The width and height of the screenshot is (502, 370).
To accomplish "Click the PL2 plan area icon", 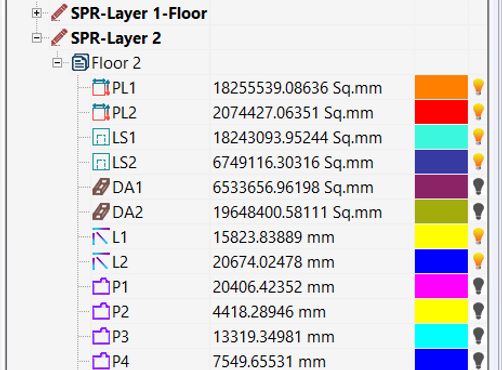I will point(101,112).
